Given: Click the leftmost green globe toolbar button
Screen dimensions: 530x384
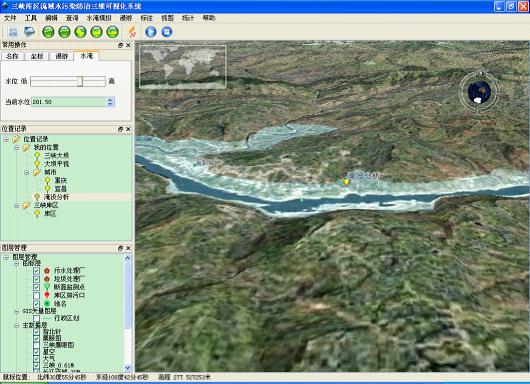Looking at the screenshot, I should 48,32.
